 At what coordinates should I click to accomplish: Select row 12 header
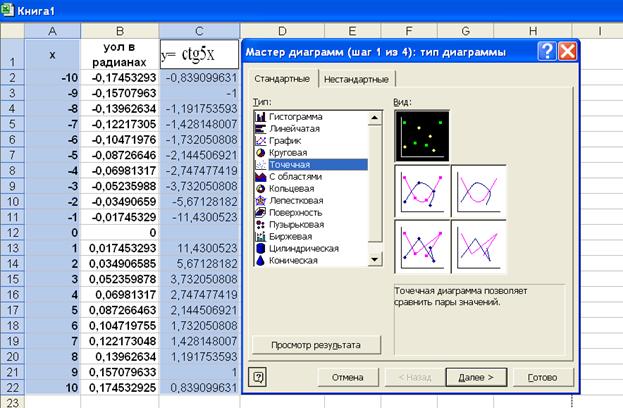click(13, 232)
